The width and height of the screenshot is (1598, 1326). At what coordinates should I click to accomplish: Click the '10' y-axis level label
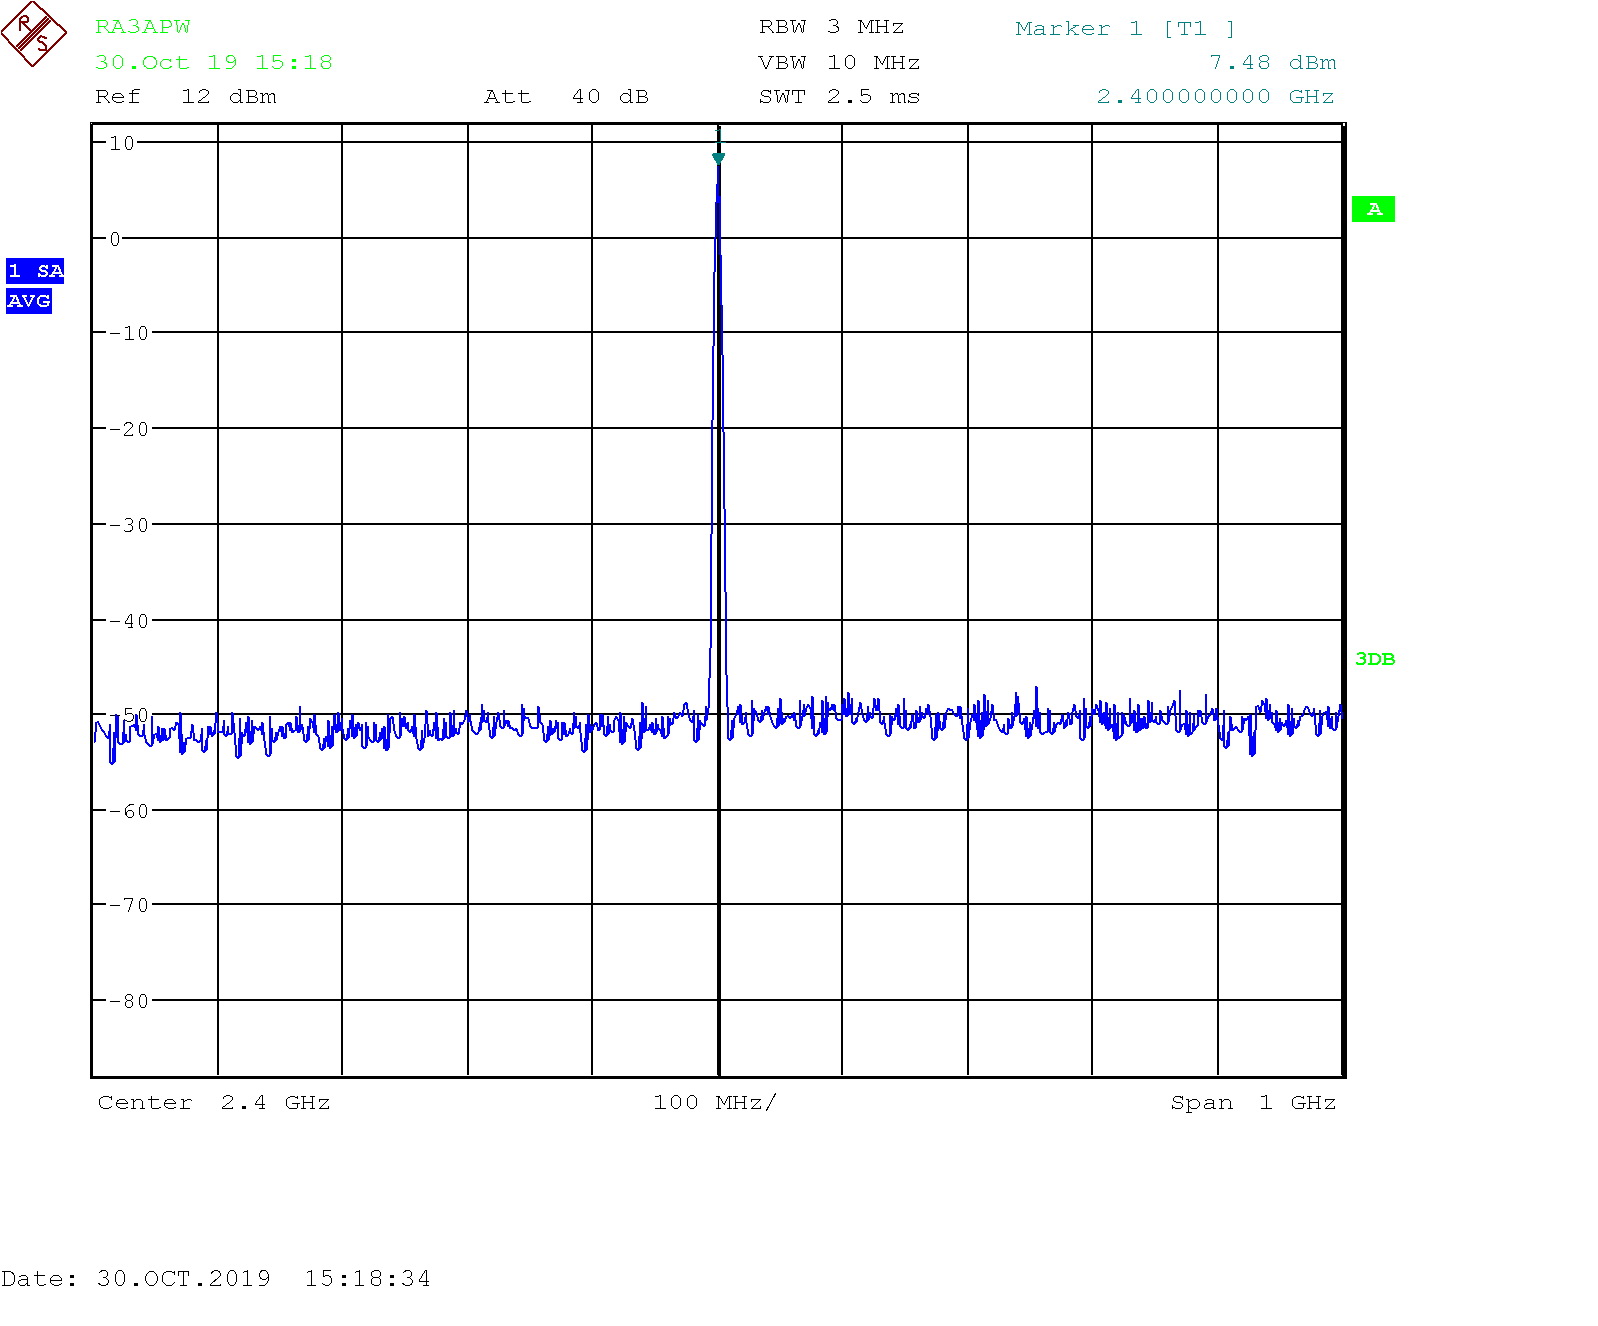coord(122,143)
